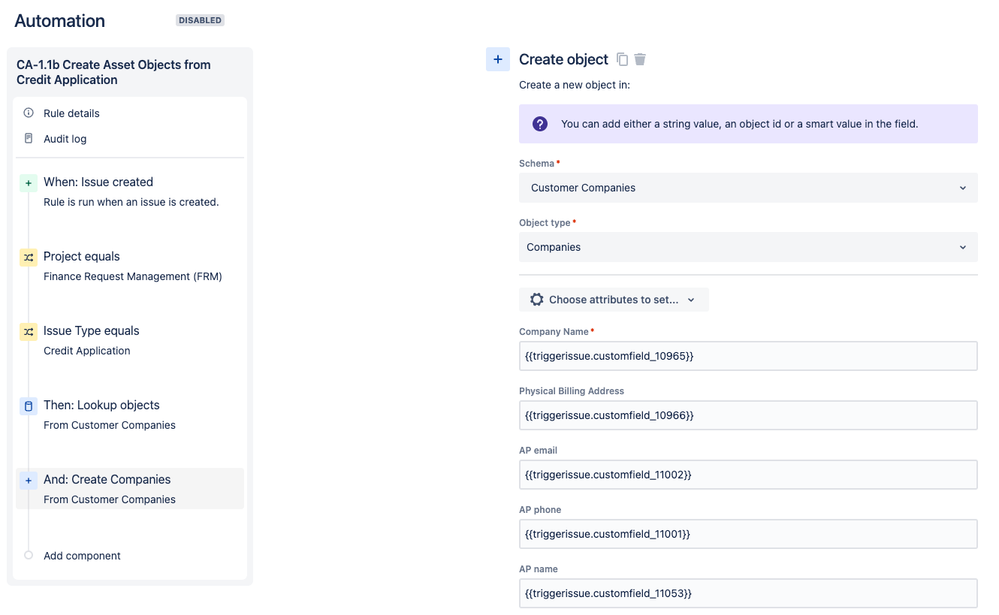999x615 pixels.
Task: Click the green plus icon for Issue created
Action: 29,183
